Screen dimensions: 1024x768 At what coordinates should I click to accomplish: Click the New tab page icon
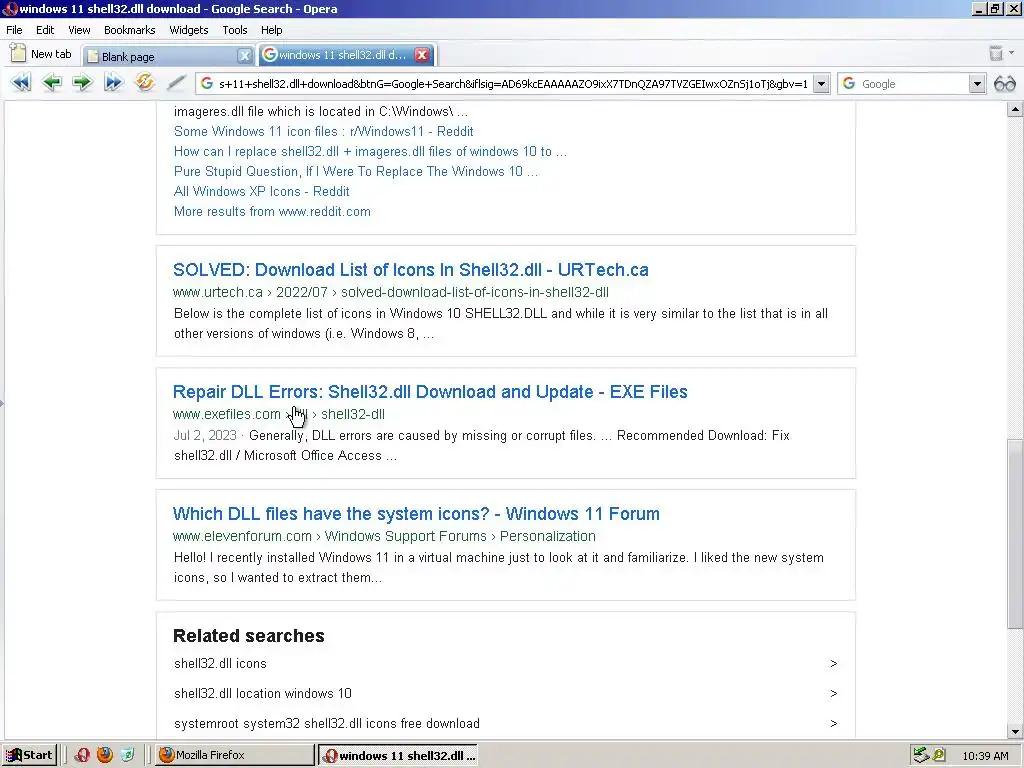tap(18, 54)
